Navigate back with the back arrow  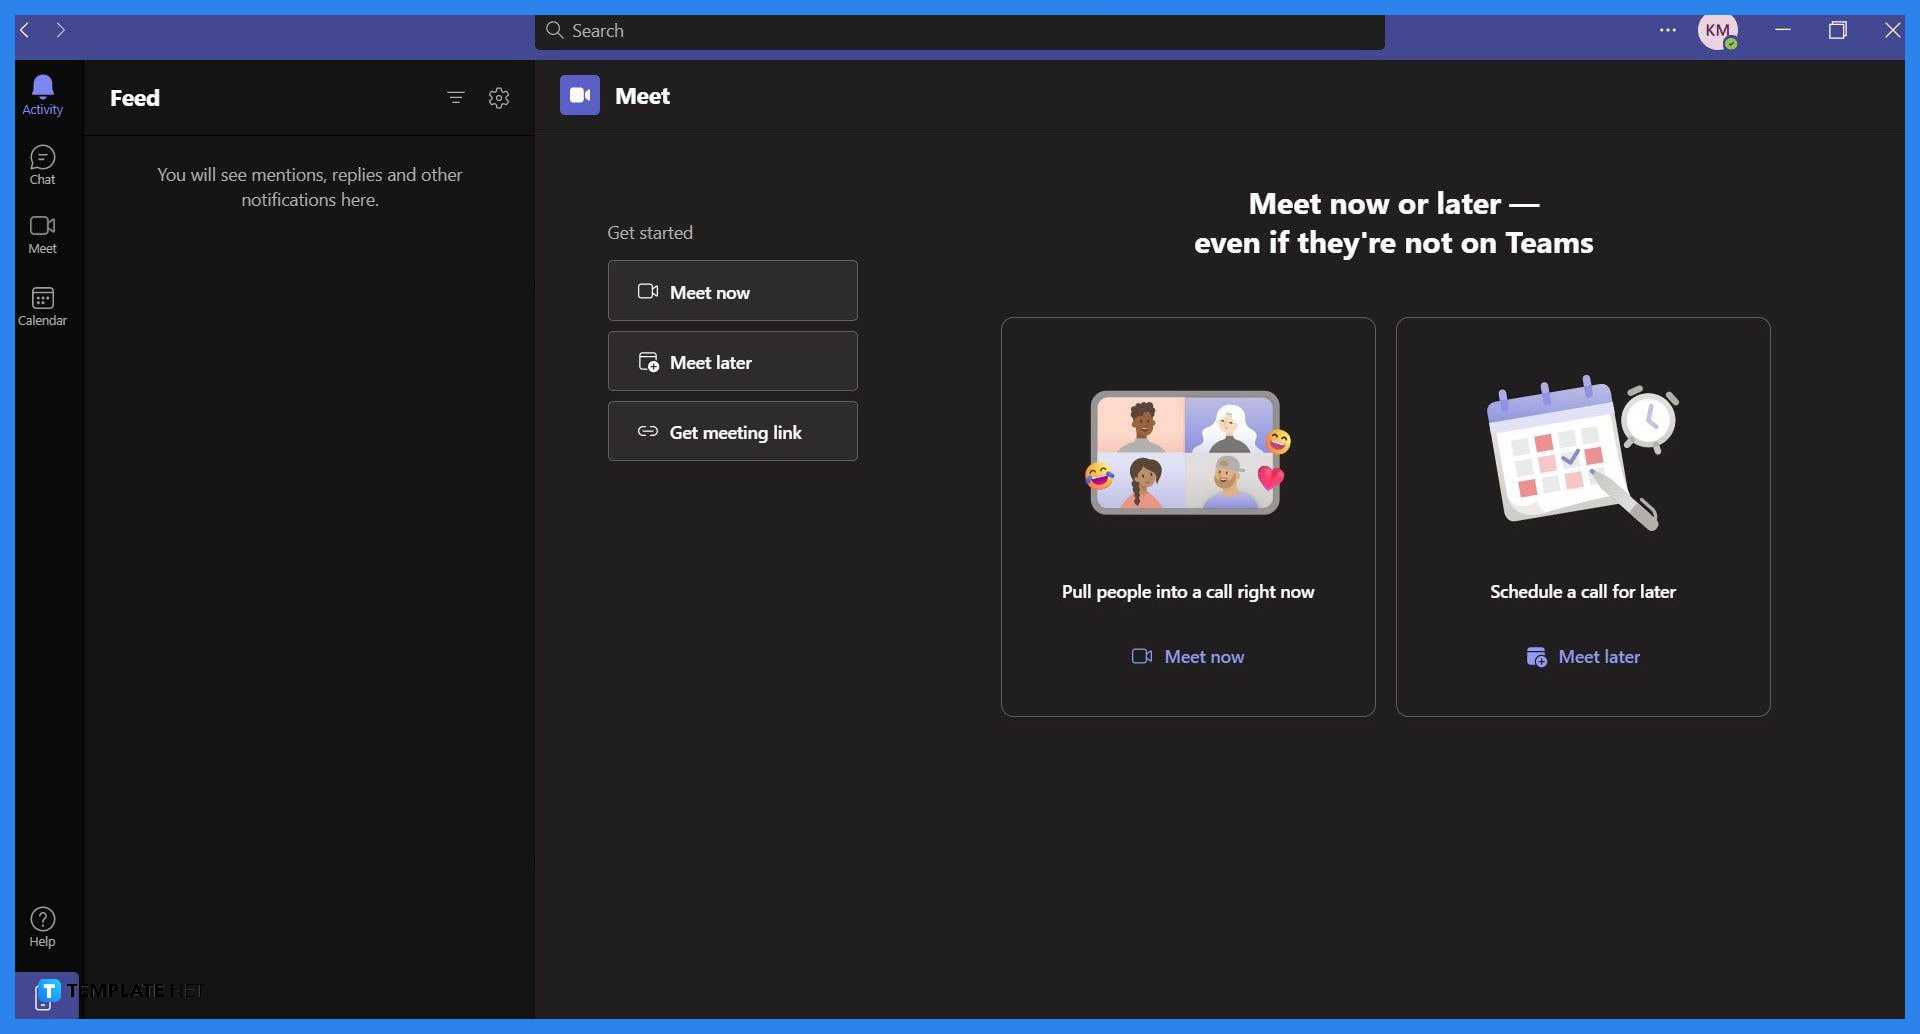(23, 30)
